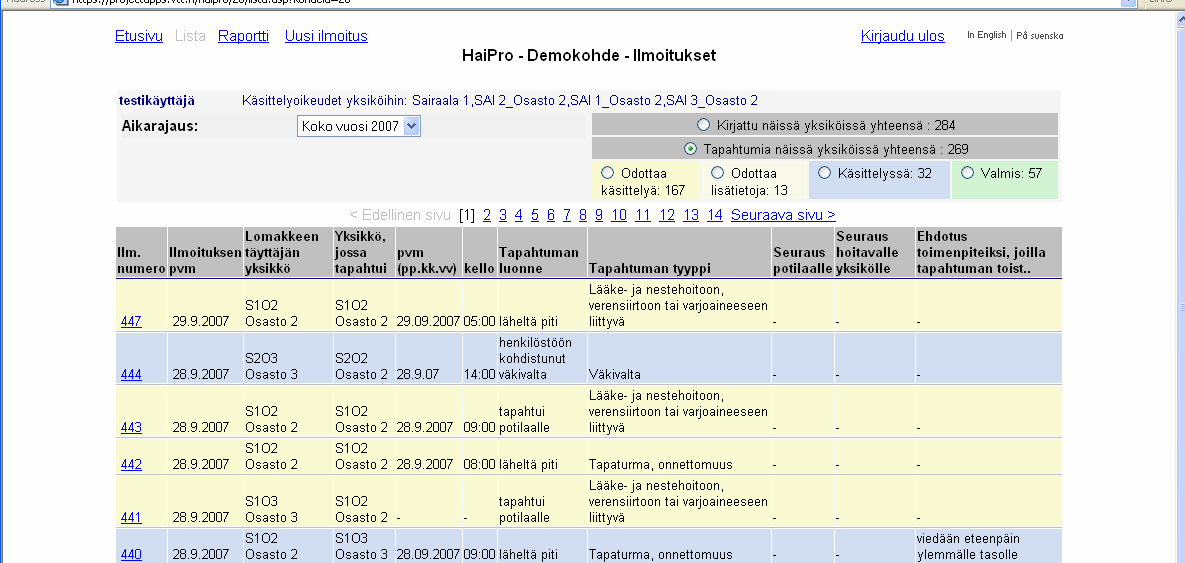
Task: Open the Raportti page
Action: (x=243, y=36)
